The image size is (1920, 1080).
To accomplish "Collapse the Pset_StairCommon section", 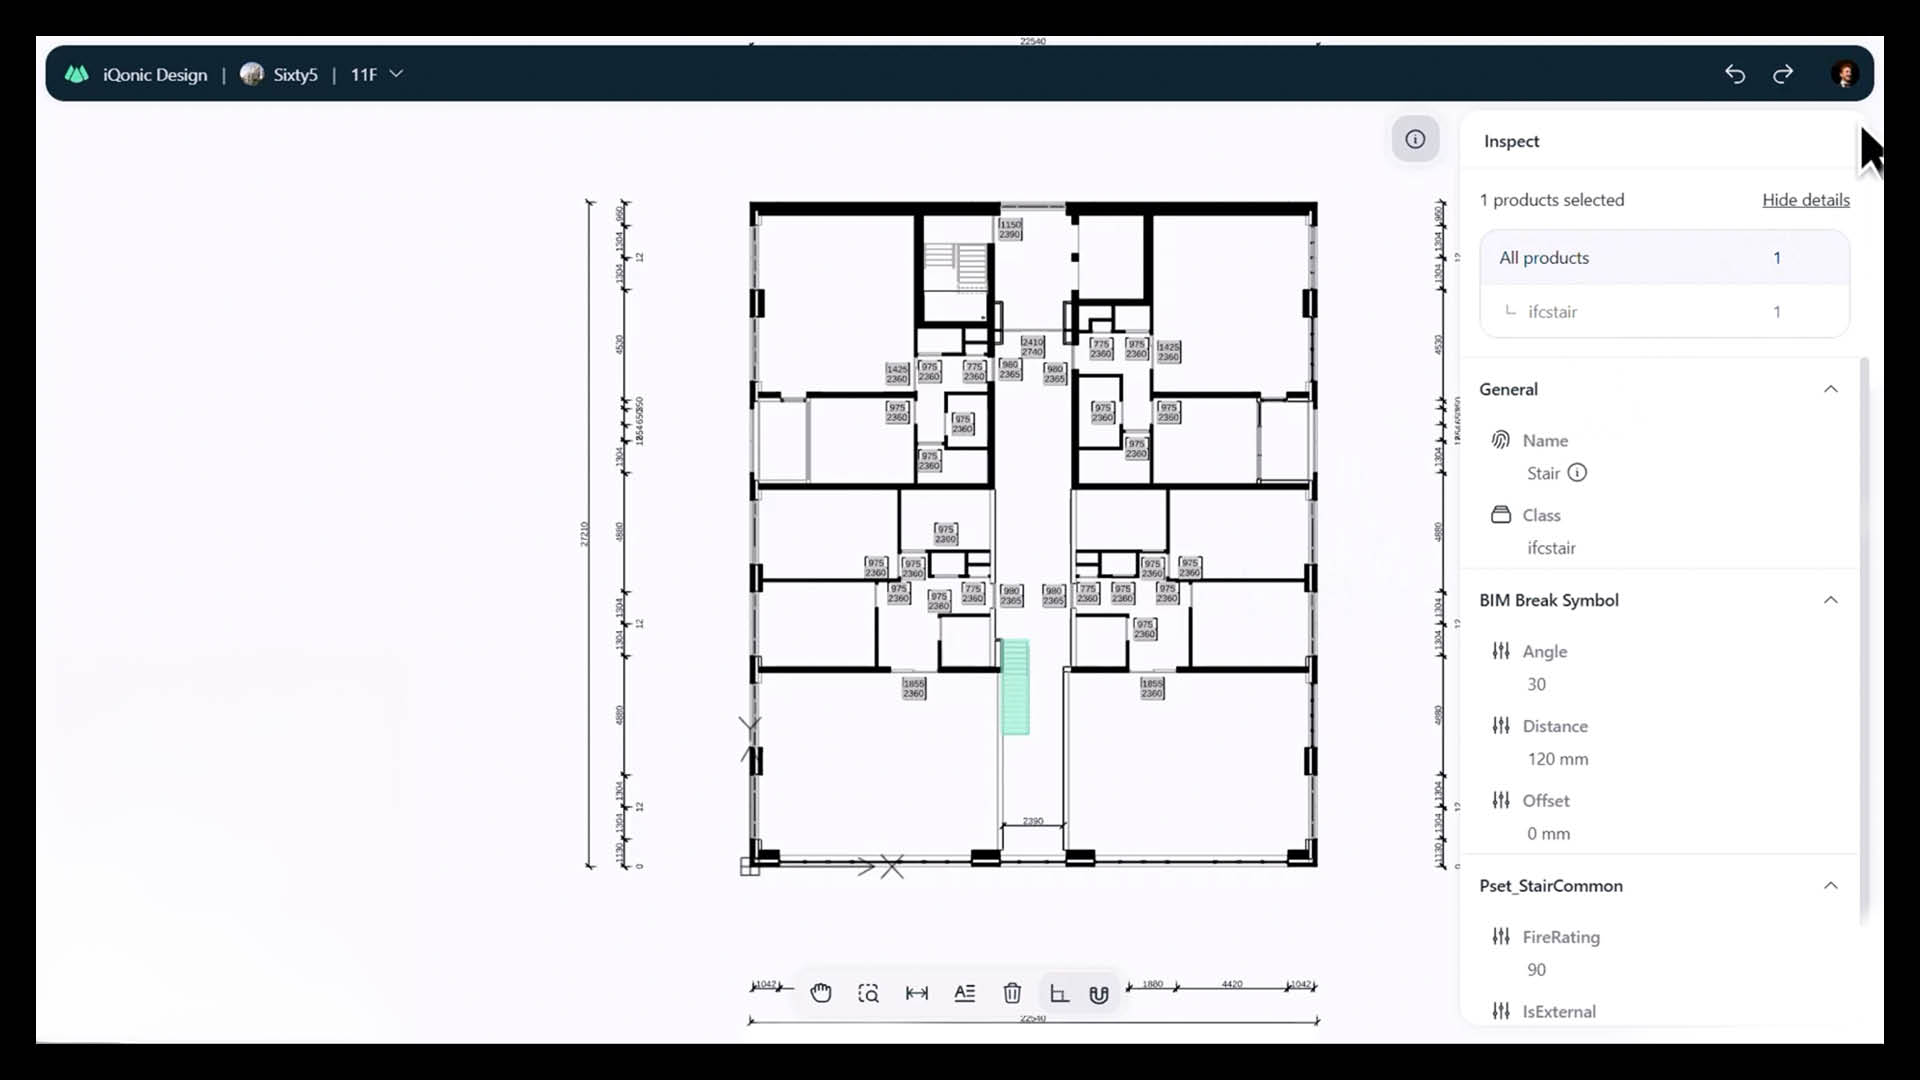I will pyautogui.click(x=1830, y=885).
